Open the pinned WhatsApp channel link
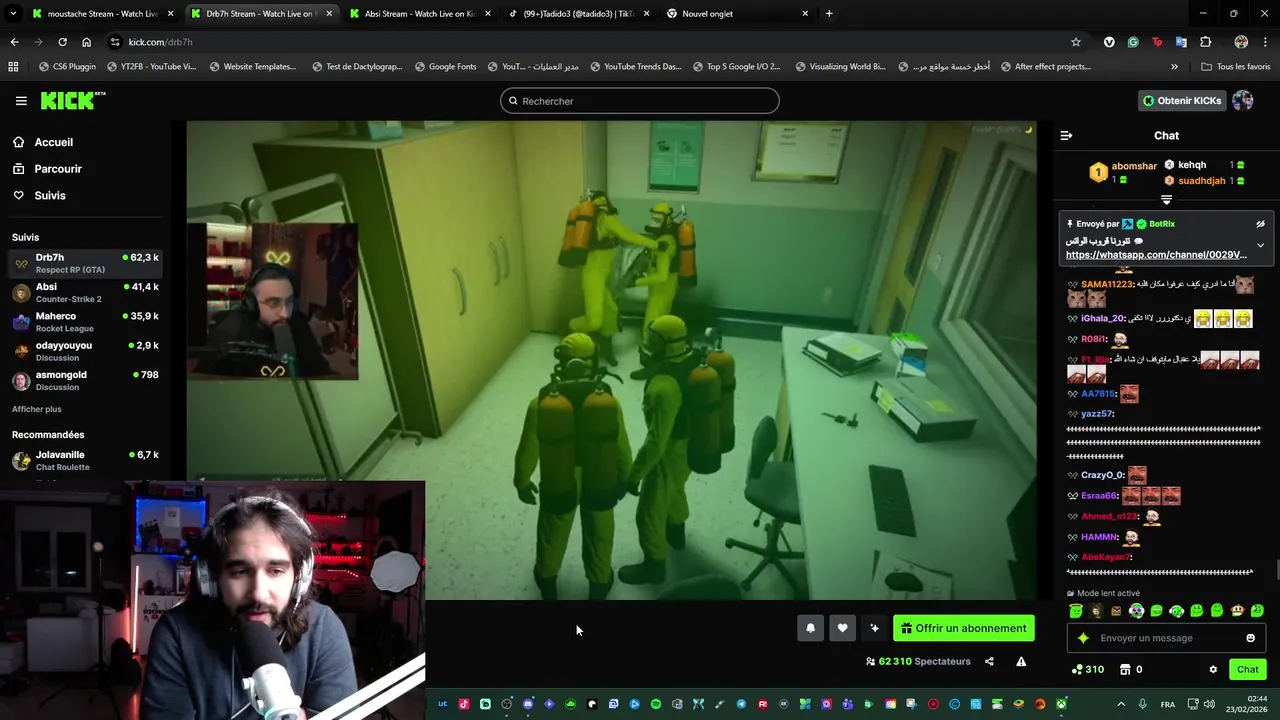Image resolution: width=1280 pixels, height=720 pixels. (x=1156, y=255)
